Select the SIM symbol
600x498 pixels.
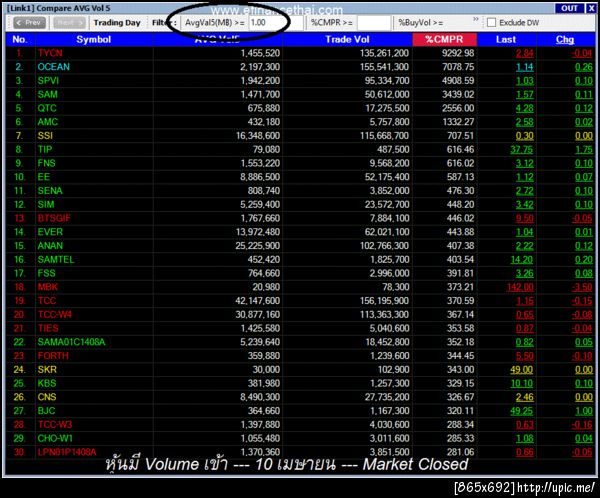pos(46,205)
